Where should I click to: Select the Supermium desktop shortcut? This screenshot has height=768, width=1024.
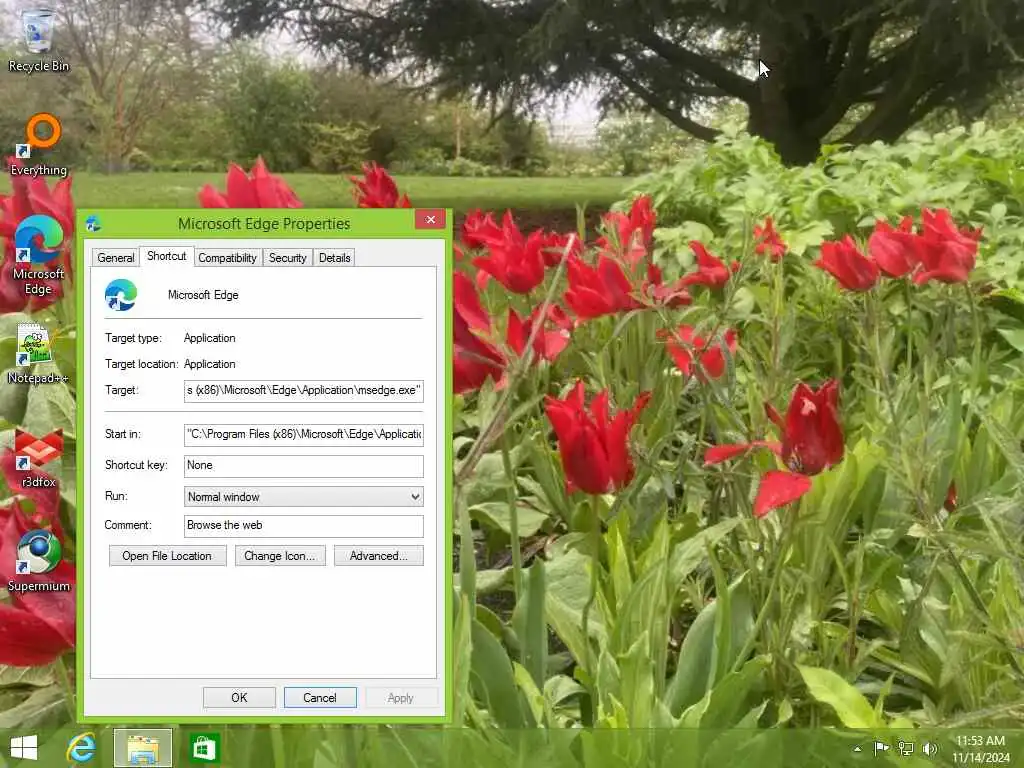(39, 562)
